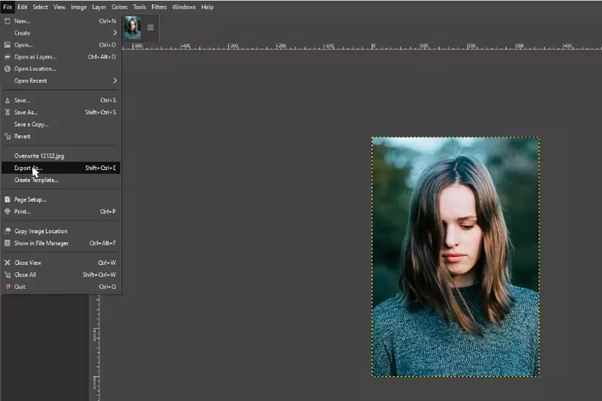Choose Save... from the File menu
602x401 pixels.
coord(61,100)
